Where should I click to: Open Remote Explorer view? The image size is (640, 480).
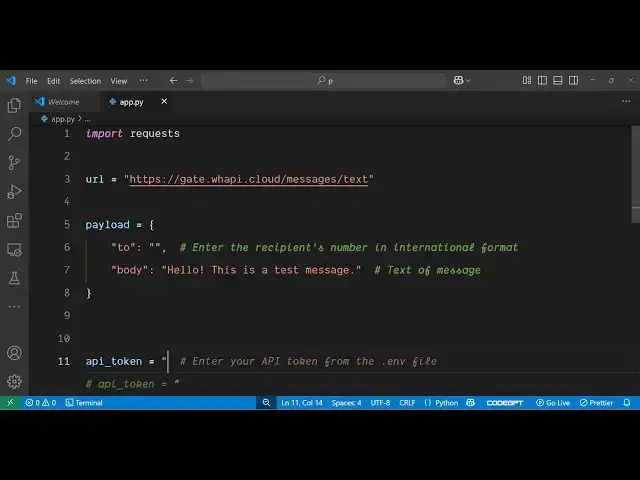14,249
